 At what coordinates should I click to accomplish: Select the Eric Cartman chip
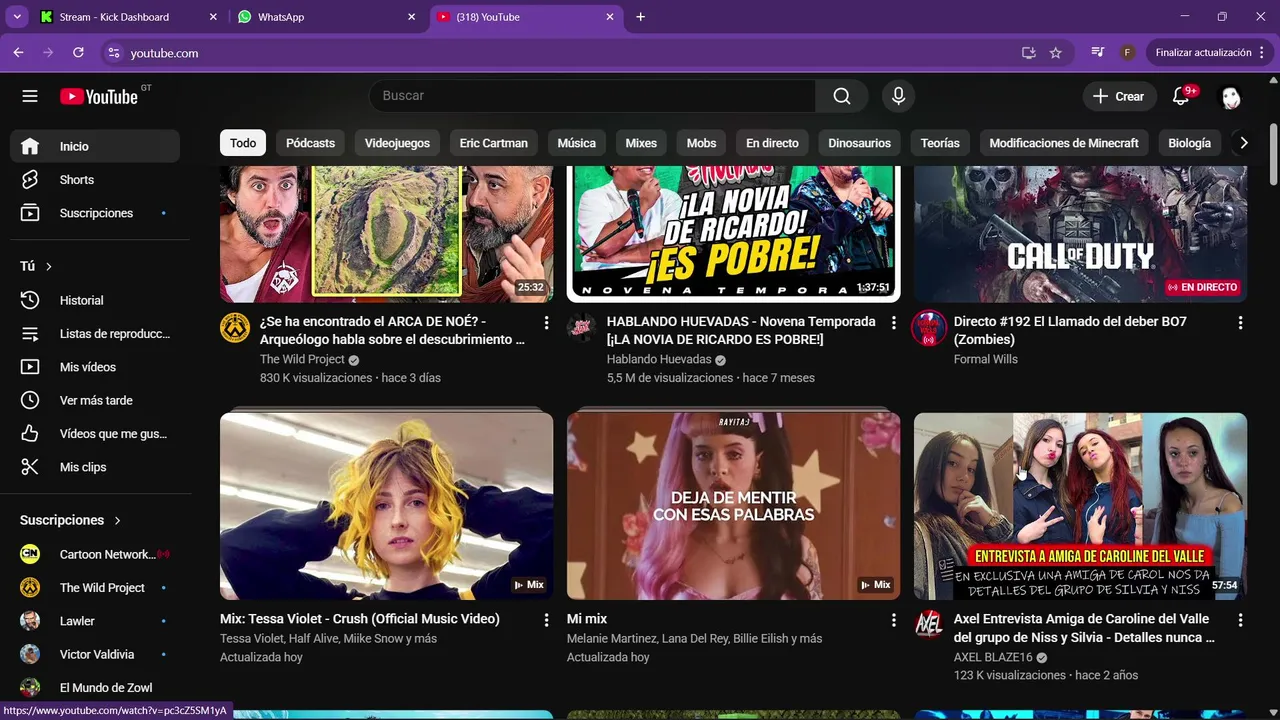(493, 143)
